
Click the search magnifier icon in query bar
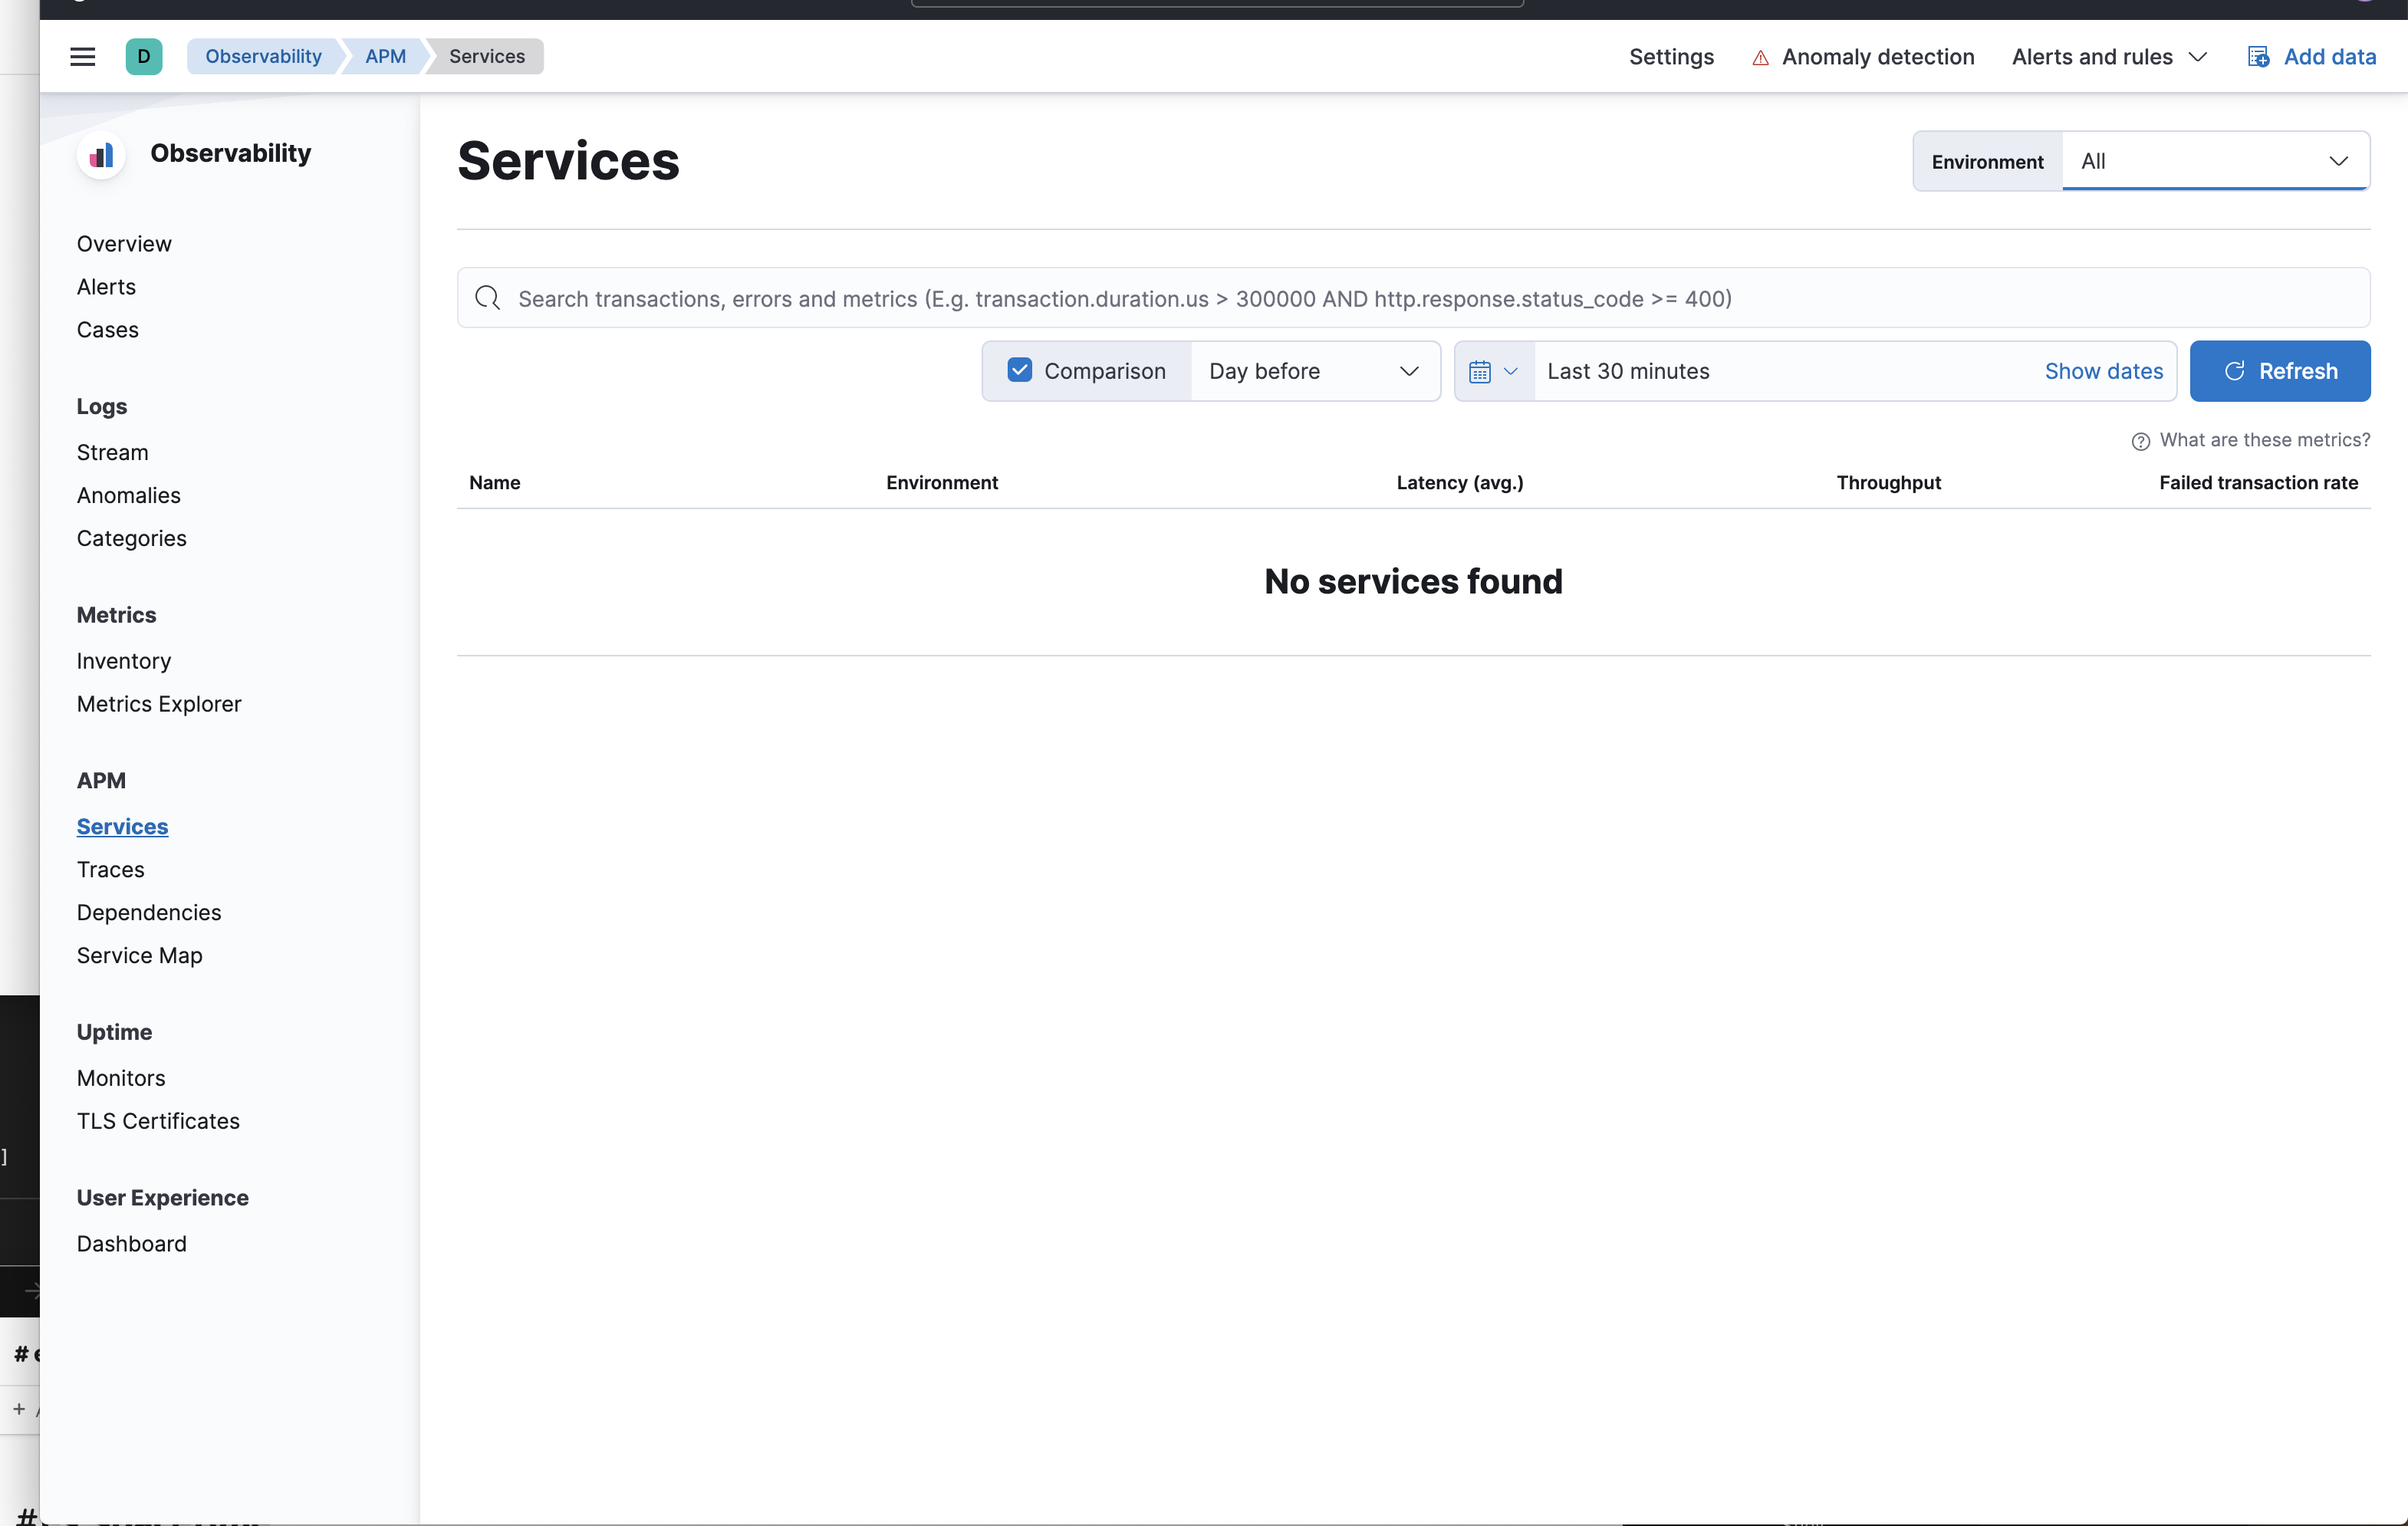(487, 298)
